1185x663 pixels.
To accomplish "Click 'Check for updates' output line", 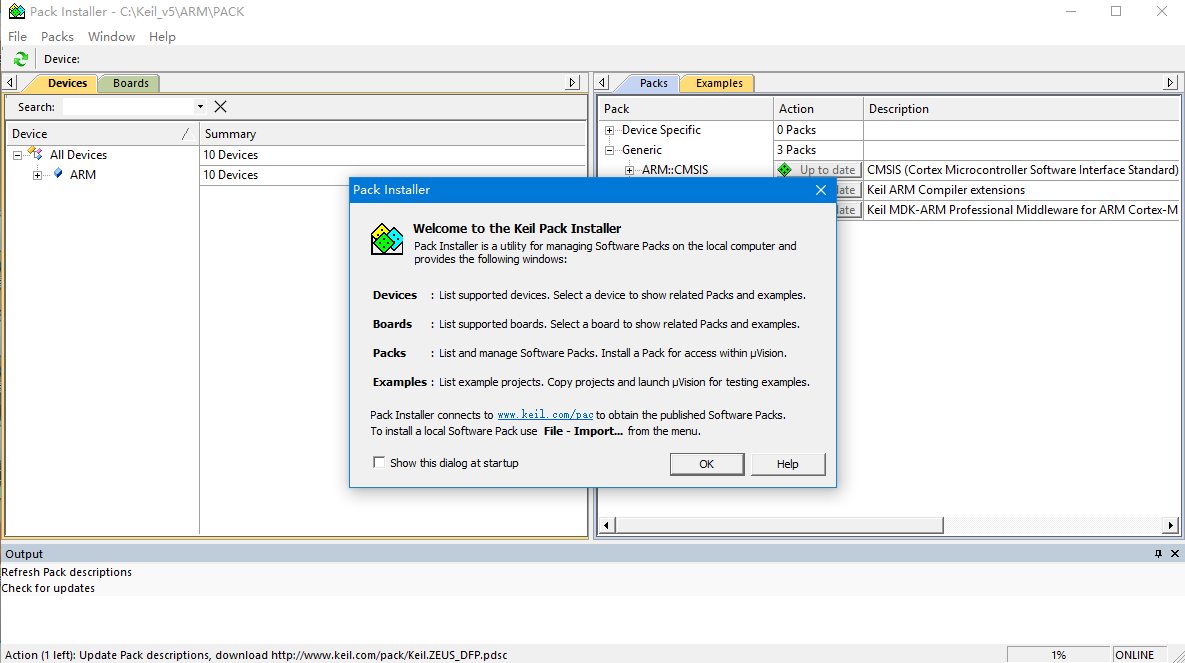I will click(x=48, y=588).
